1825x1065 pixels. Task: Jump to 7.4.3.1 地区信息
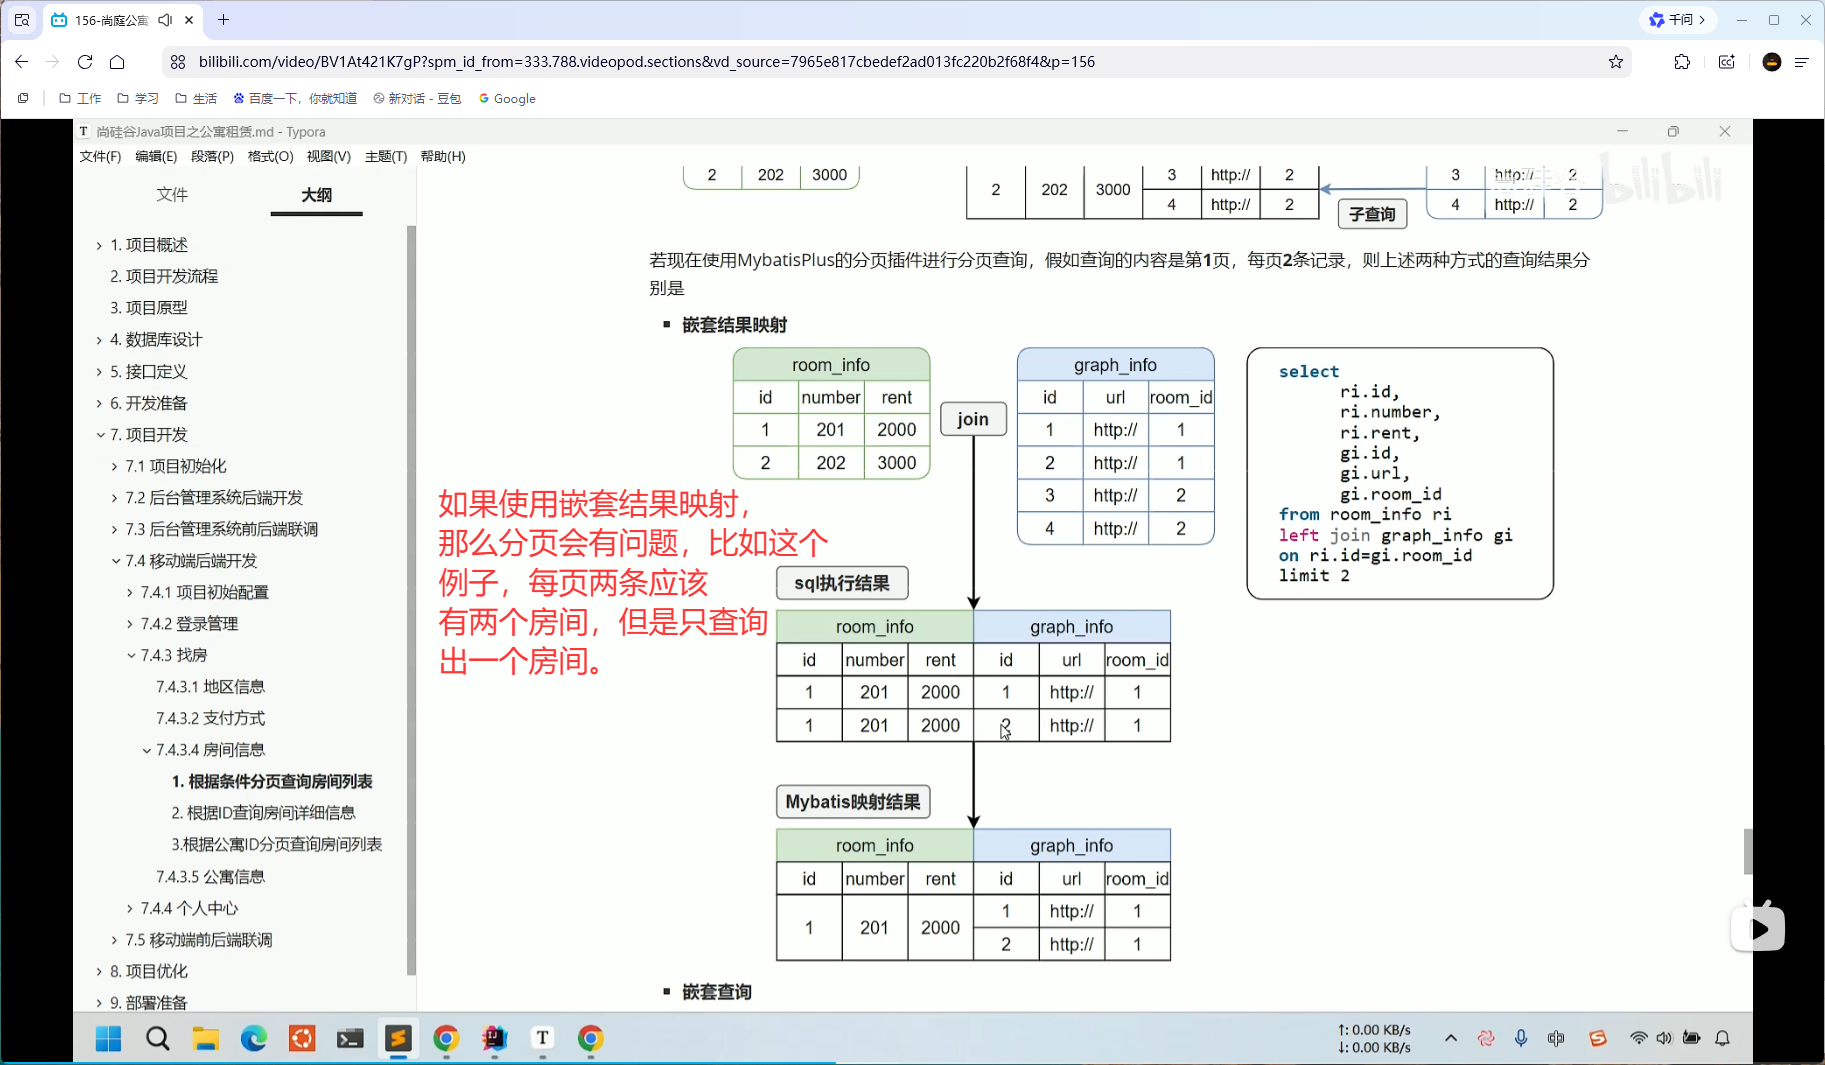tap(210, 687)
